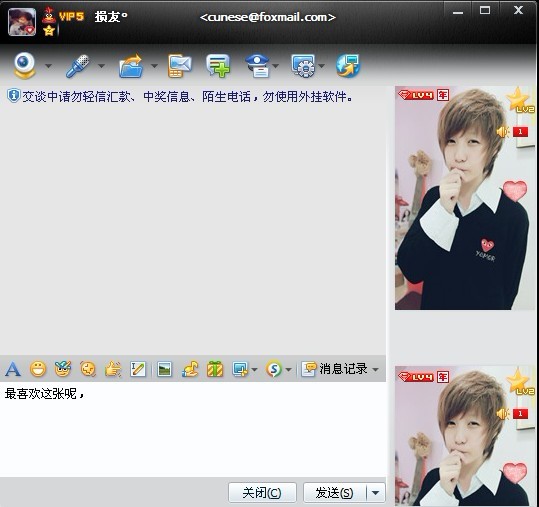539x507 pixels.
Task: Open the 消息记录 message history
Action: 334,369
